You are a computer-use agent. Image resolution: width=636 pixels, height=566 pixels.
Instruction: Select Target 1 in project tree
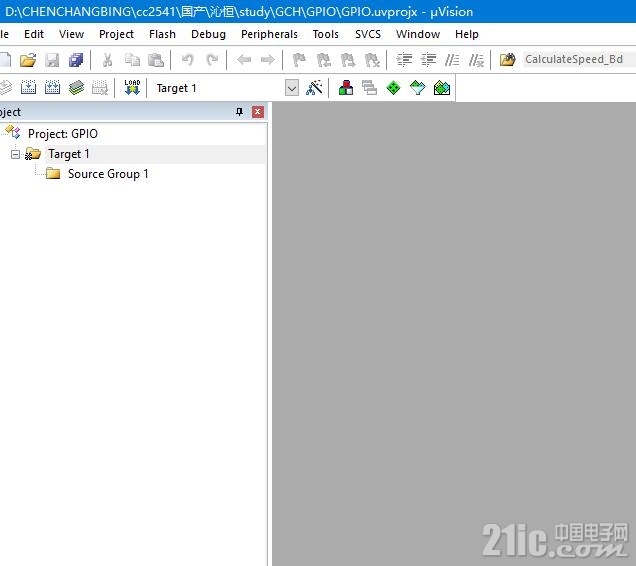pos(69,154)
